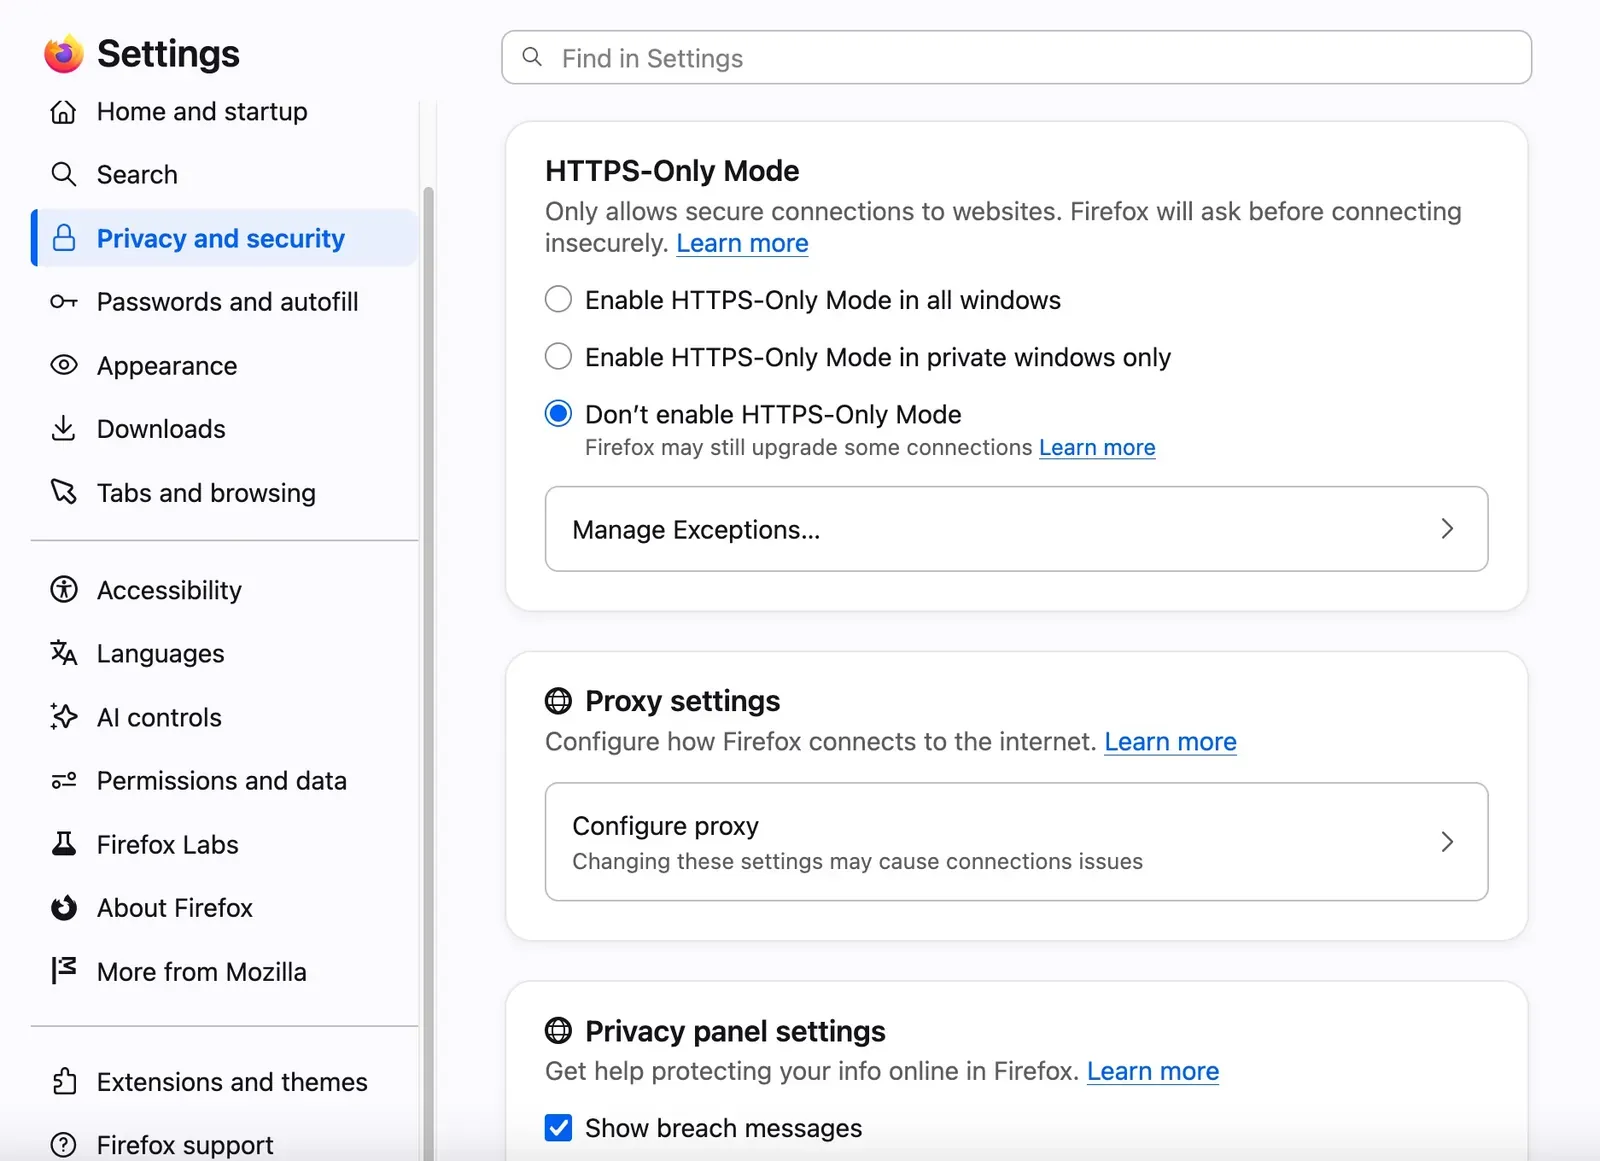The image size is (1600, 1161).
Task: Open the Downloads settings section
Action: (x=225, y=429)
